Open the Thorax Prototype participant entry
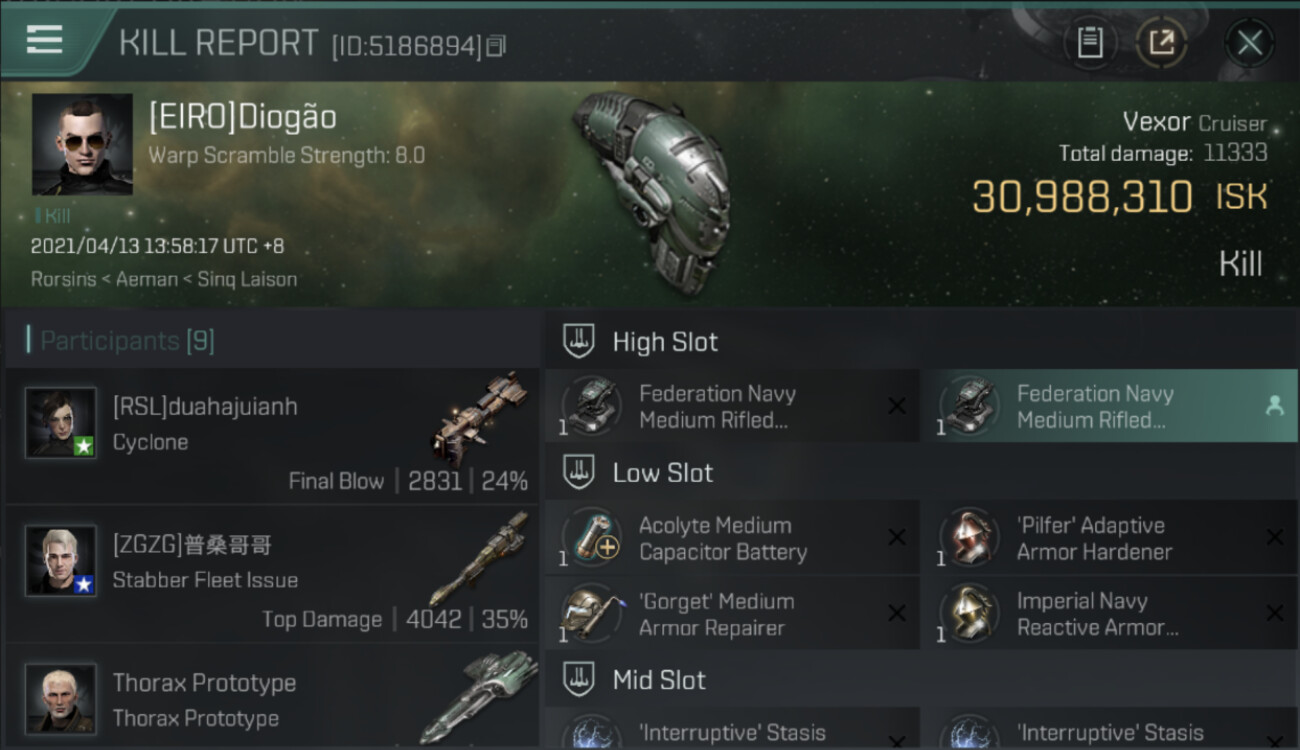1300x750 pixels. (272, 699)
